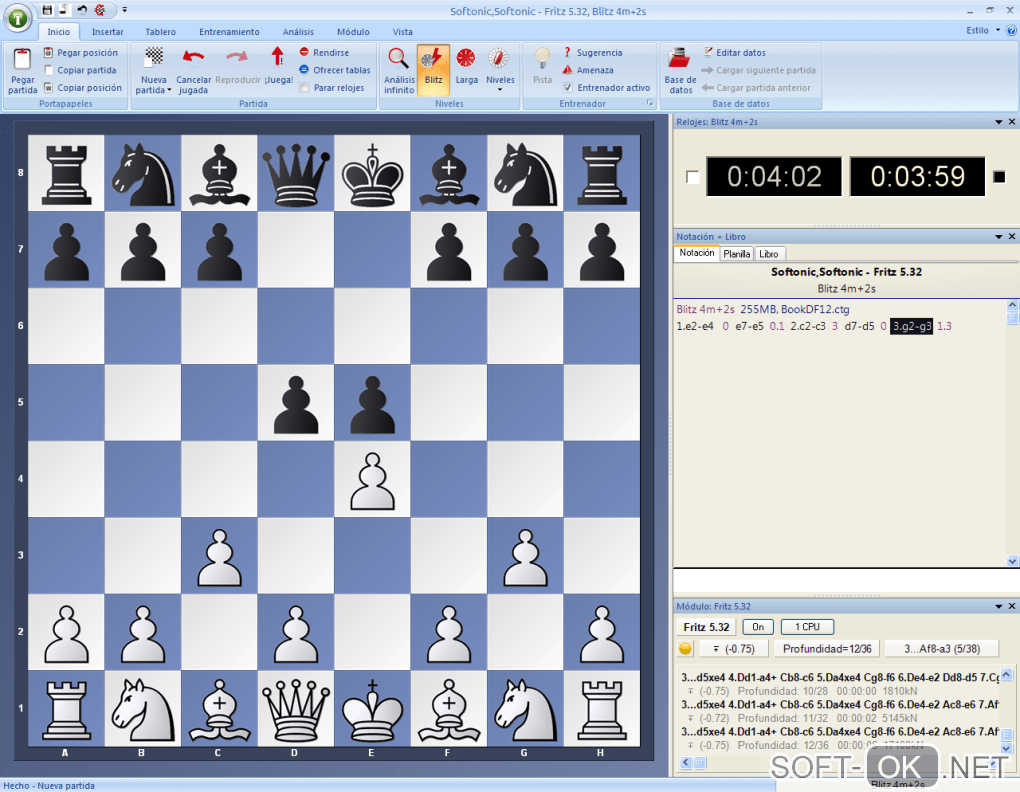Open the Niveles dropdown
This screenshot has width=1020, height=792.
pyautogui.click(x=500, y=90)
